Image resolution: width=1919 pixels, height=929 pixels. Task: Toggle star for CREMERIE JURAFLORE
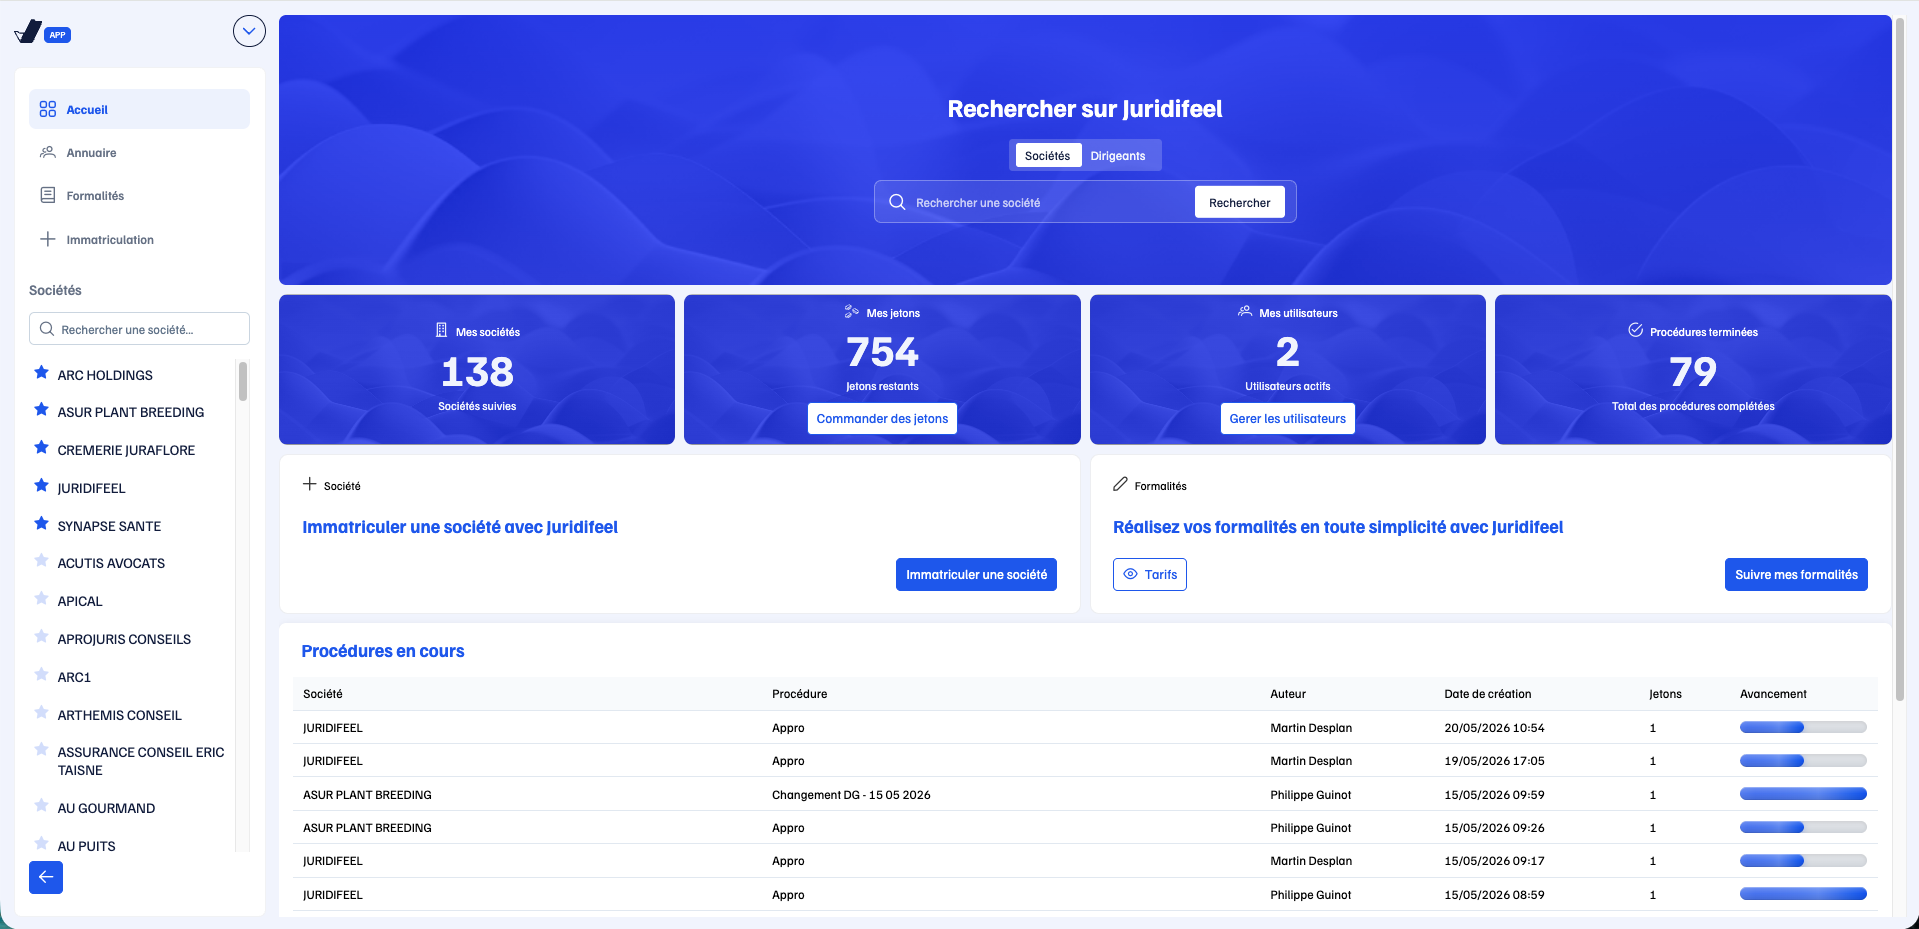41,448
